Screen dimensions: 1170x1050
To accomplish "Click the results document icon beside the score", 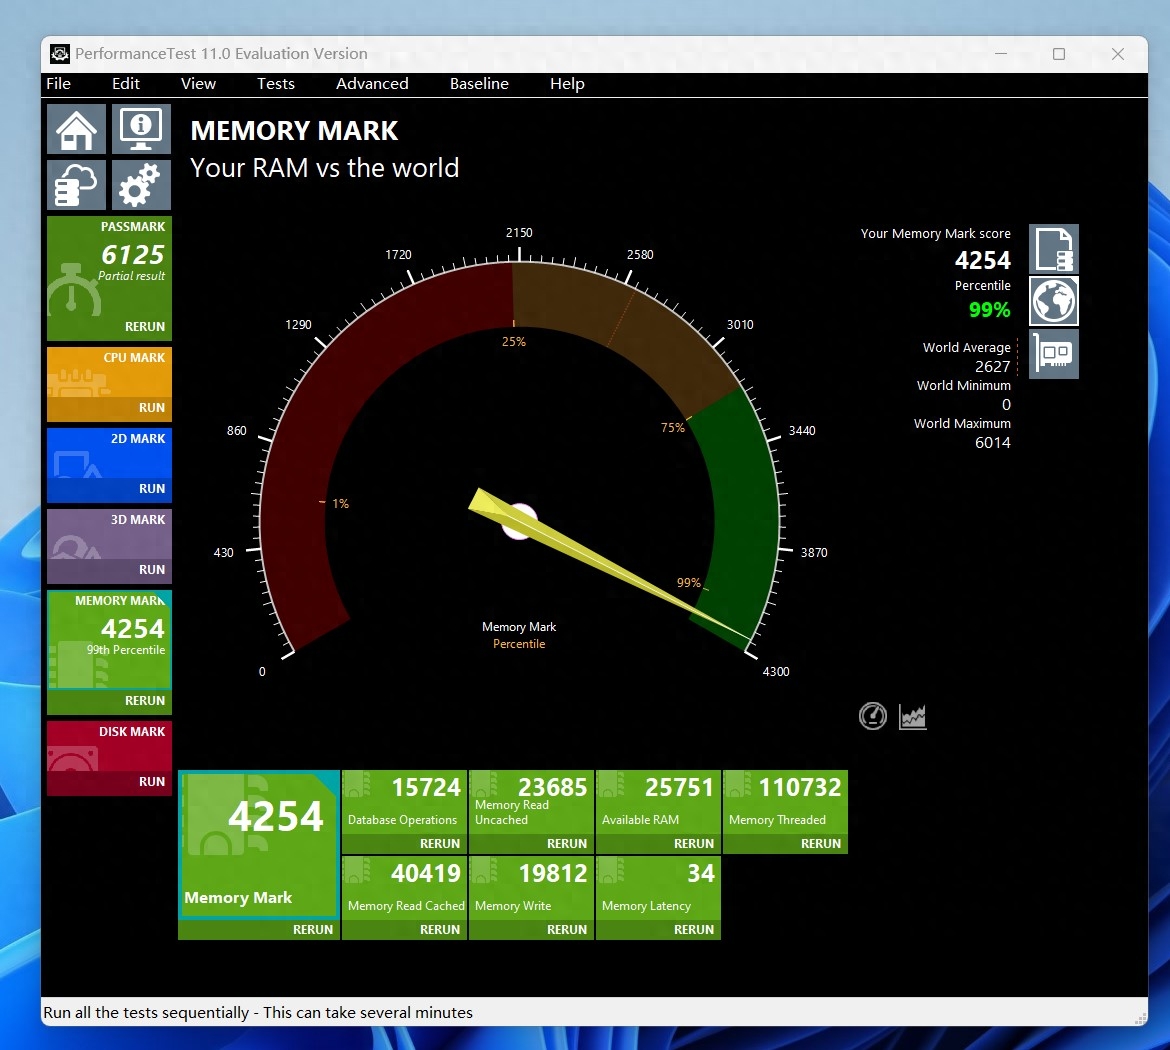I will (x=1054, y=249).
